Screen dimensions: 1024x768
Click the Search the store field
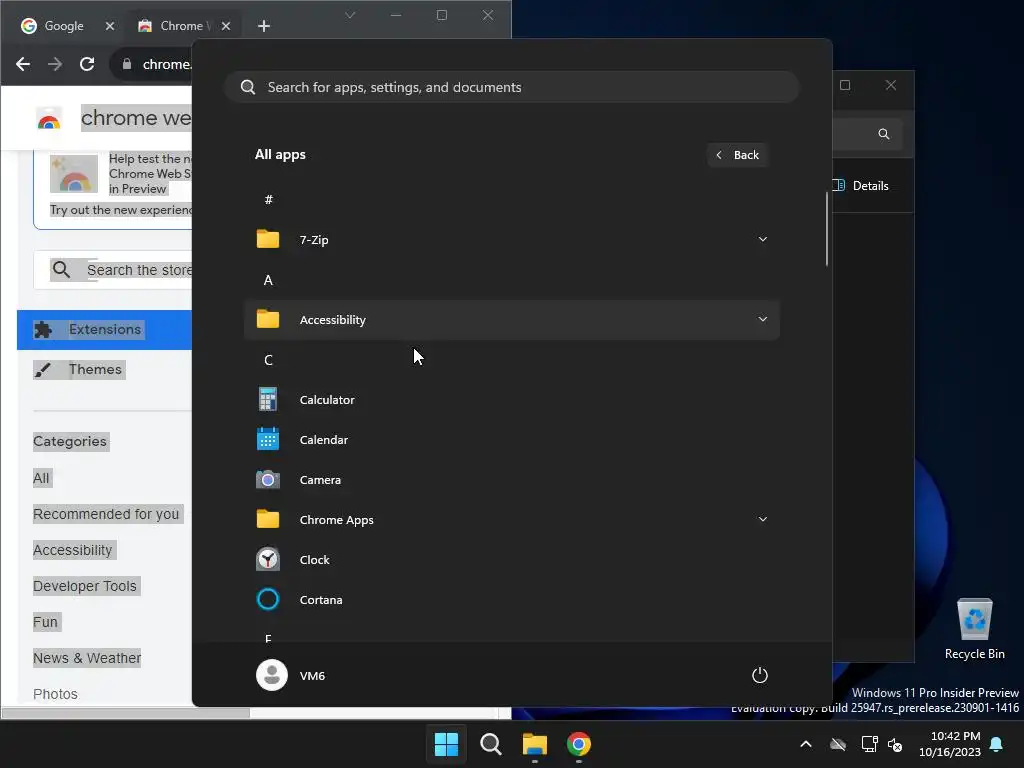click(112, 270)
